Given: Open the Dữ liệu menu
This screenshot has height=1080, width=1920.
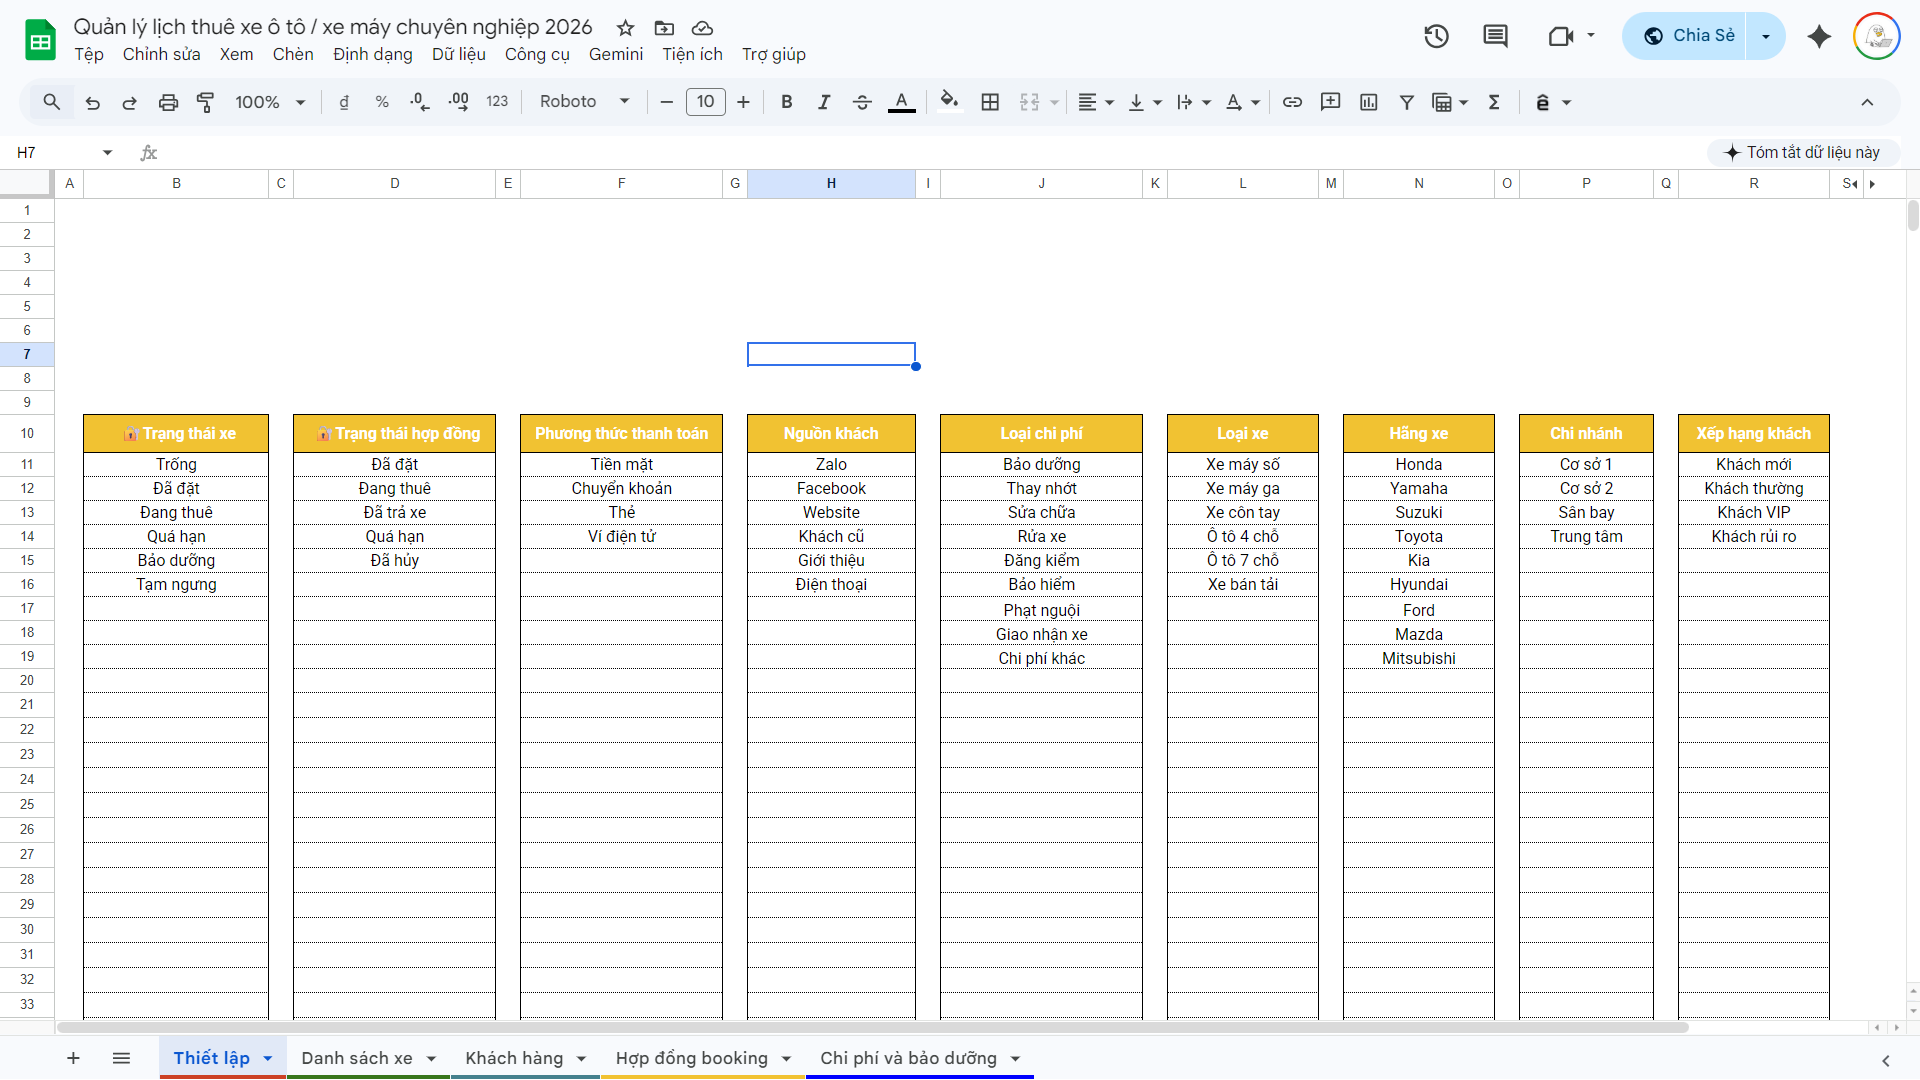Looking at the screenshot, I should click(x=459, y=55).
